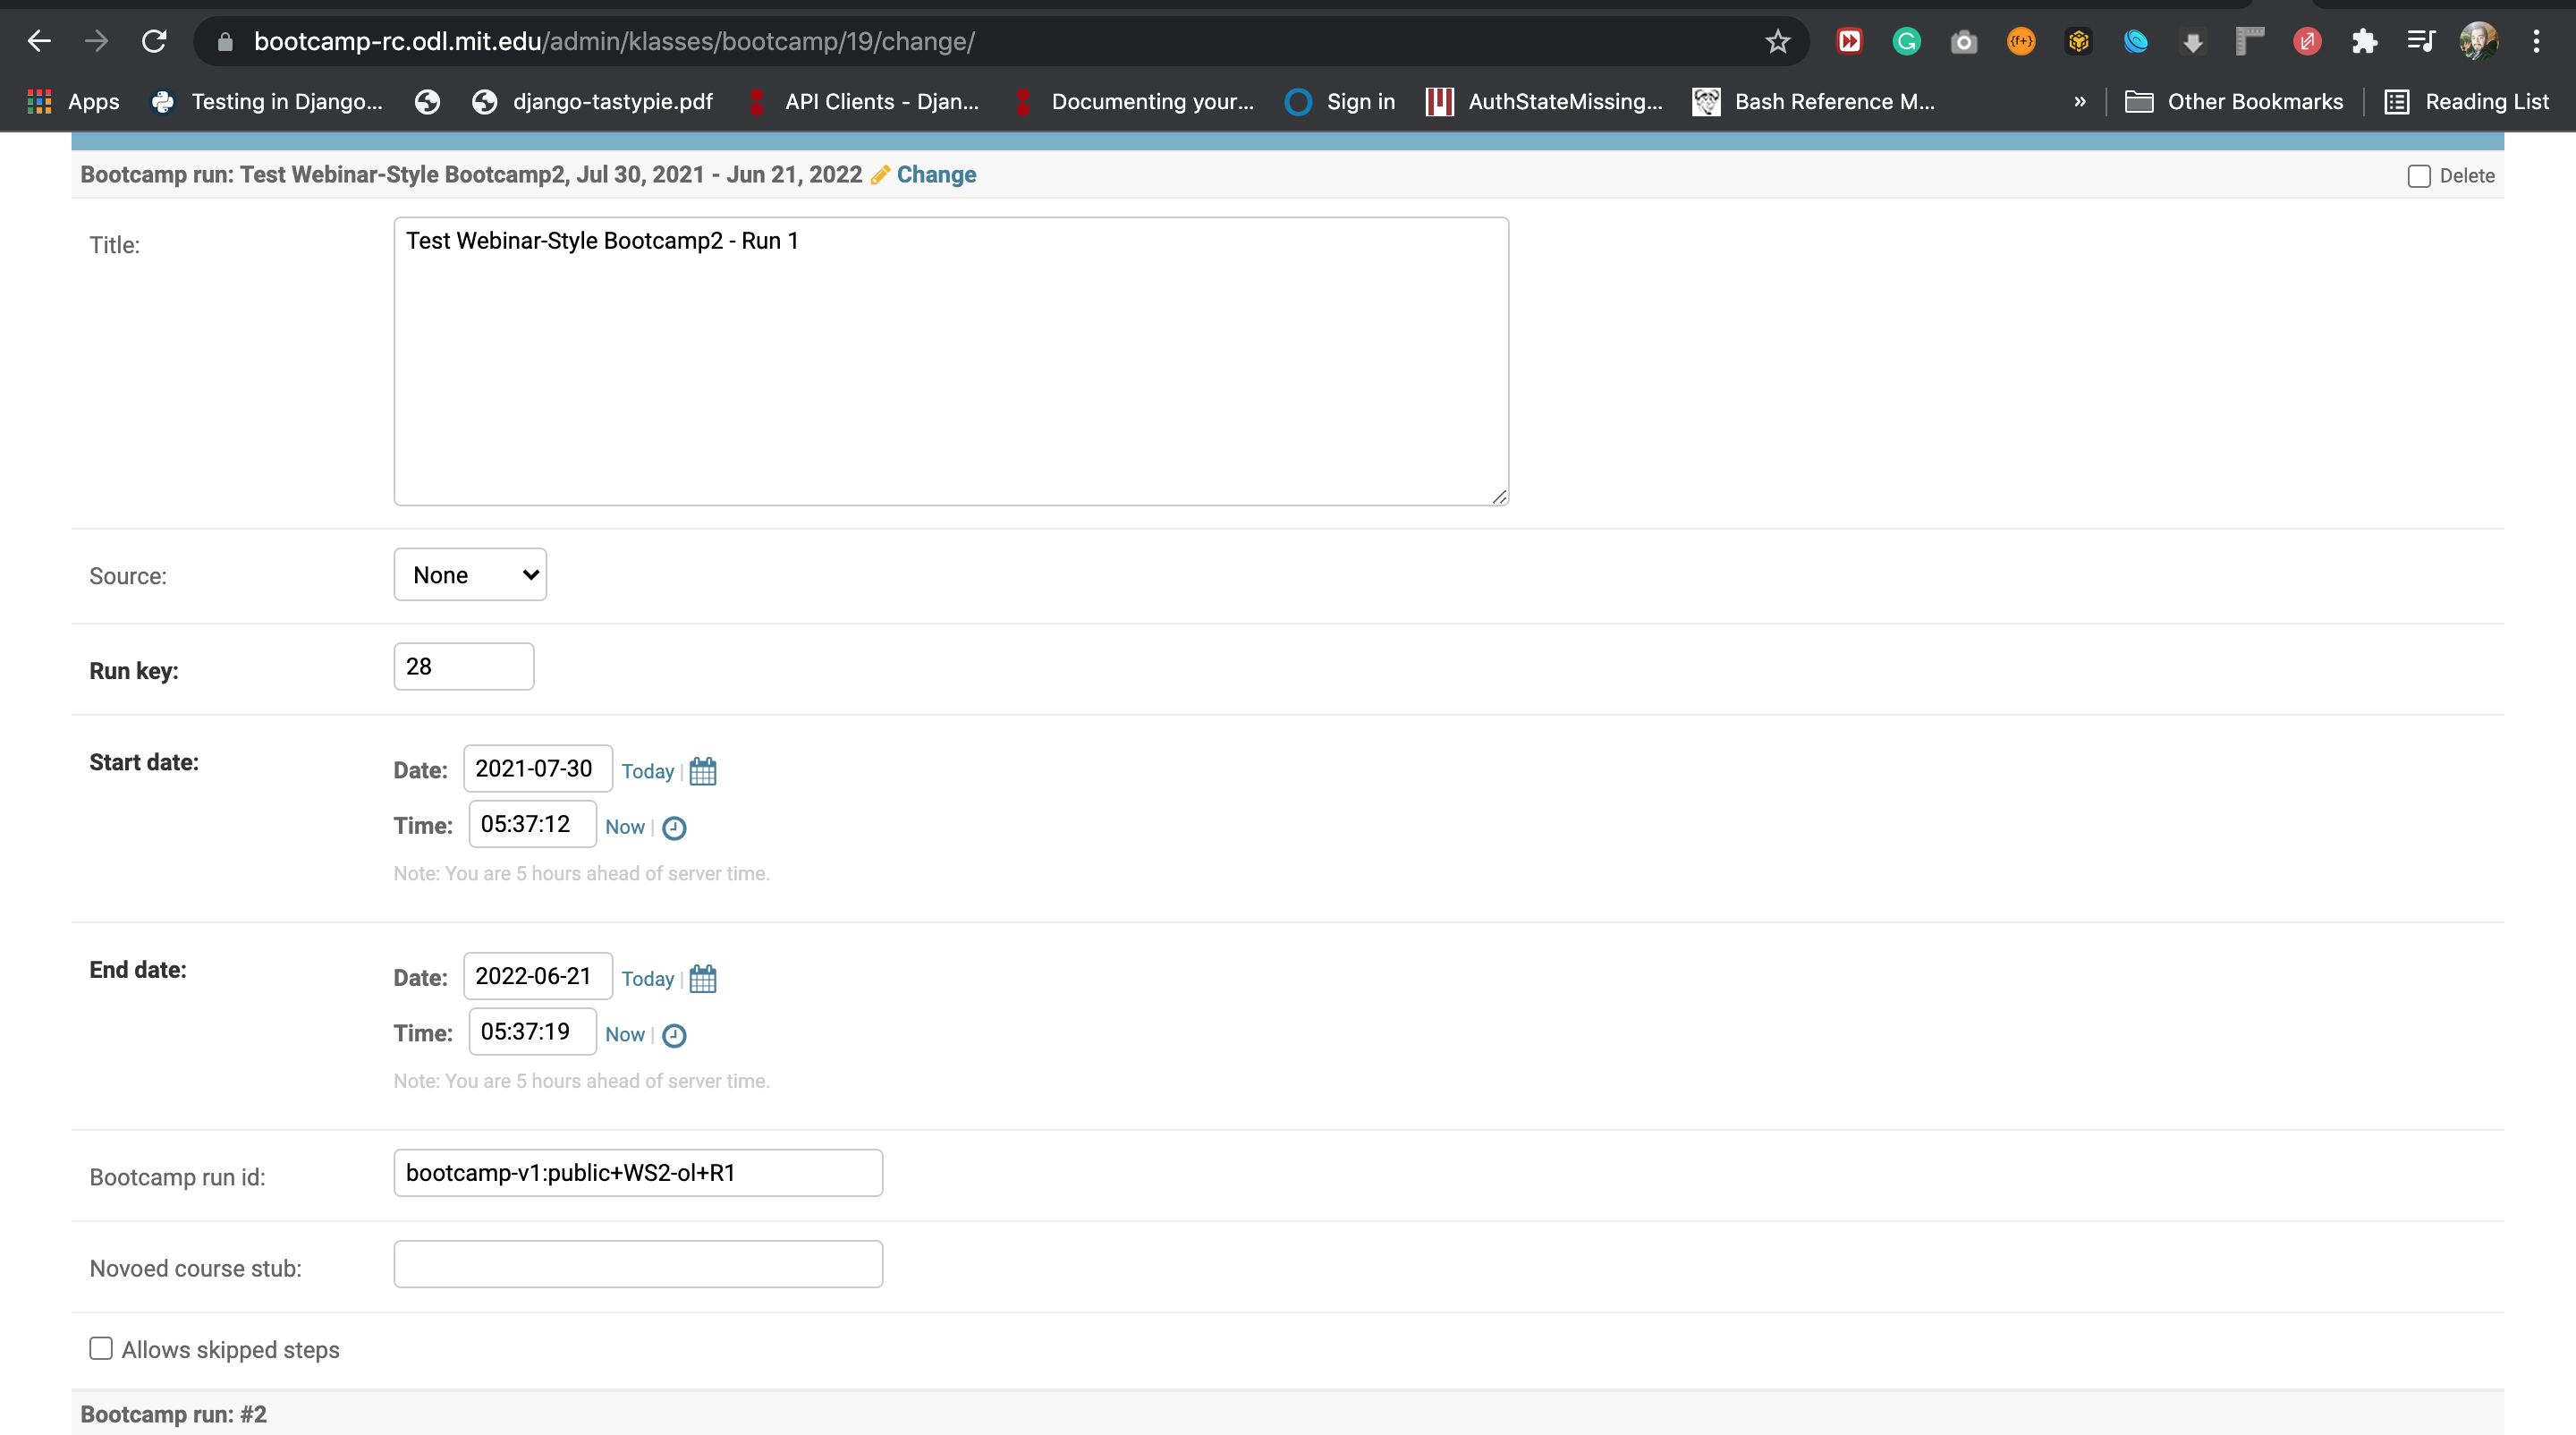Click inside the Novoed course stub field
The width and height of the screenshot is (2576, 1435).
[637, 1263]
